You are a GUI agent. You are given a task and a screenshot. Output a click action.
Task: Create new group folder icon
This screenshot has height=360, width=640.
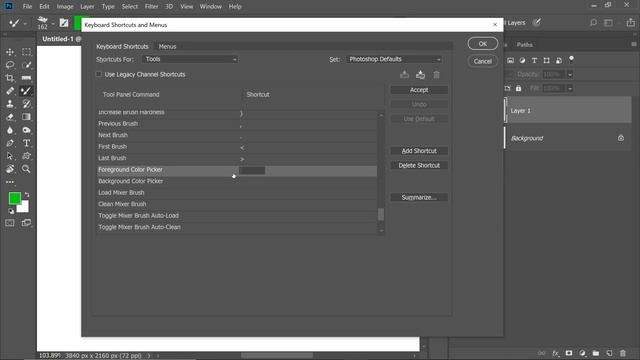click(x=596, y=353)
